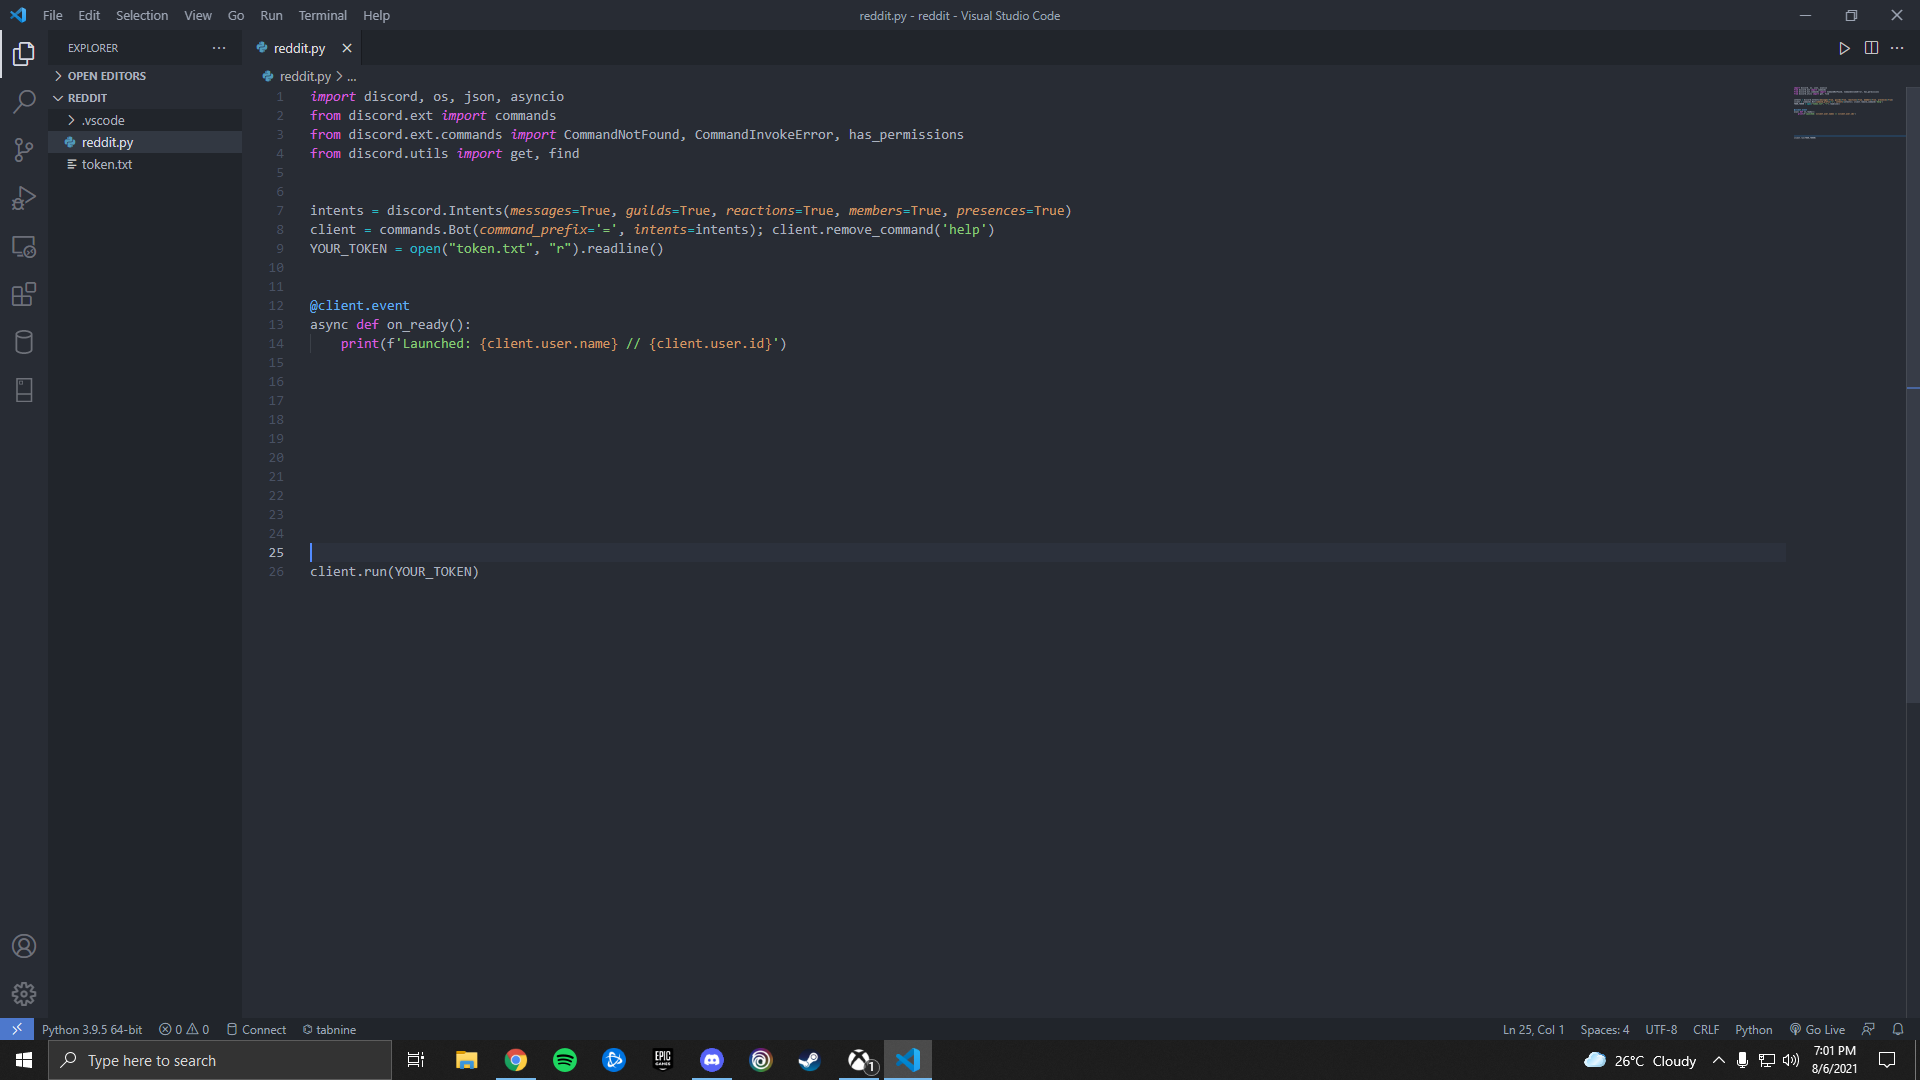Select the reddit.py editor tab
The height and width of the screenshot is (1080, 1920).
[x=298, y=48]
